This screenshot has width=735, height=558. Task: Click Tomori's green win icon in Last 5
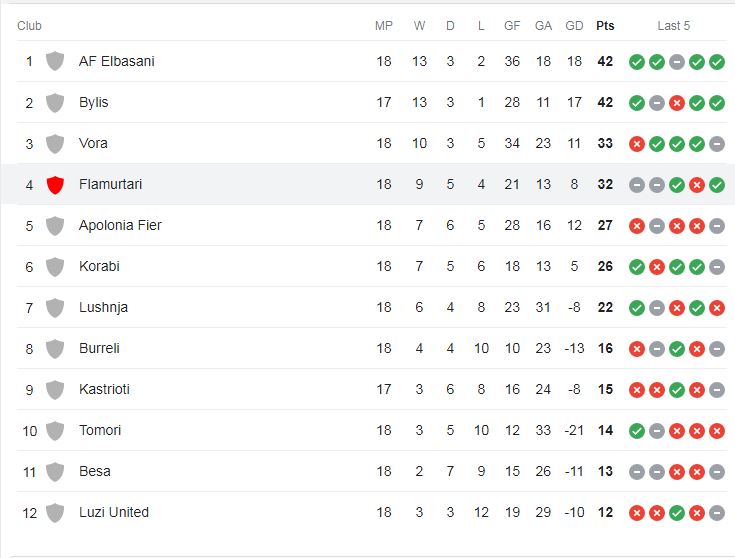637,431
